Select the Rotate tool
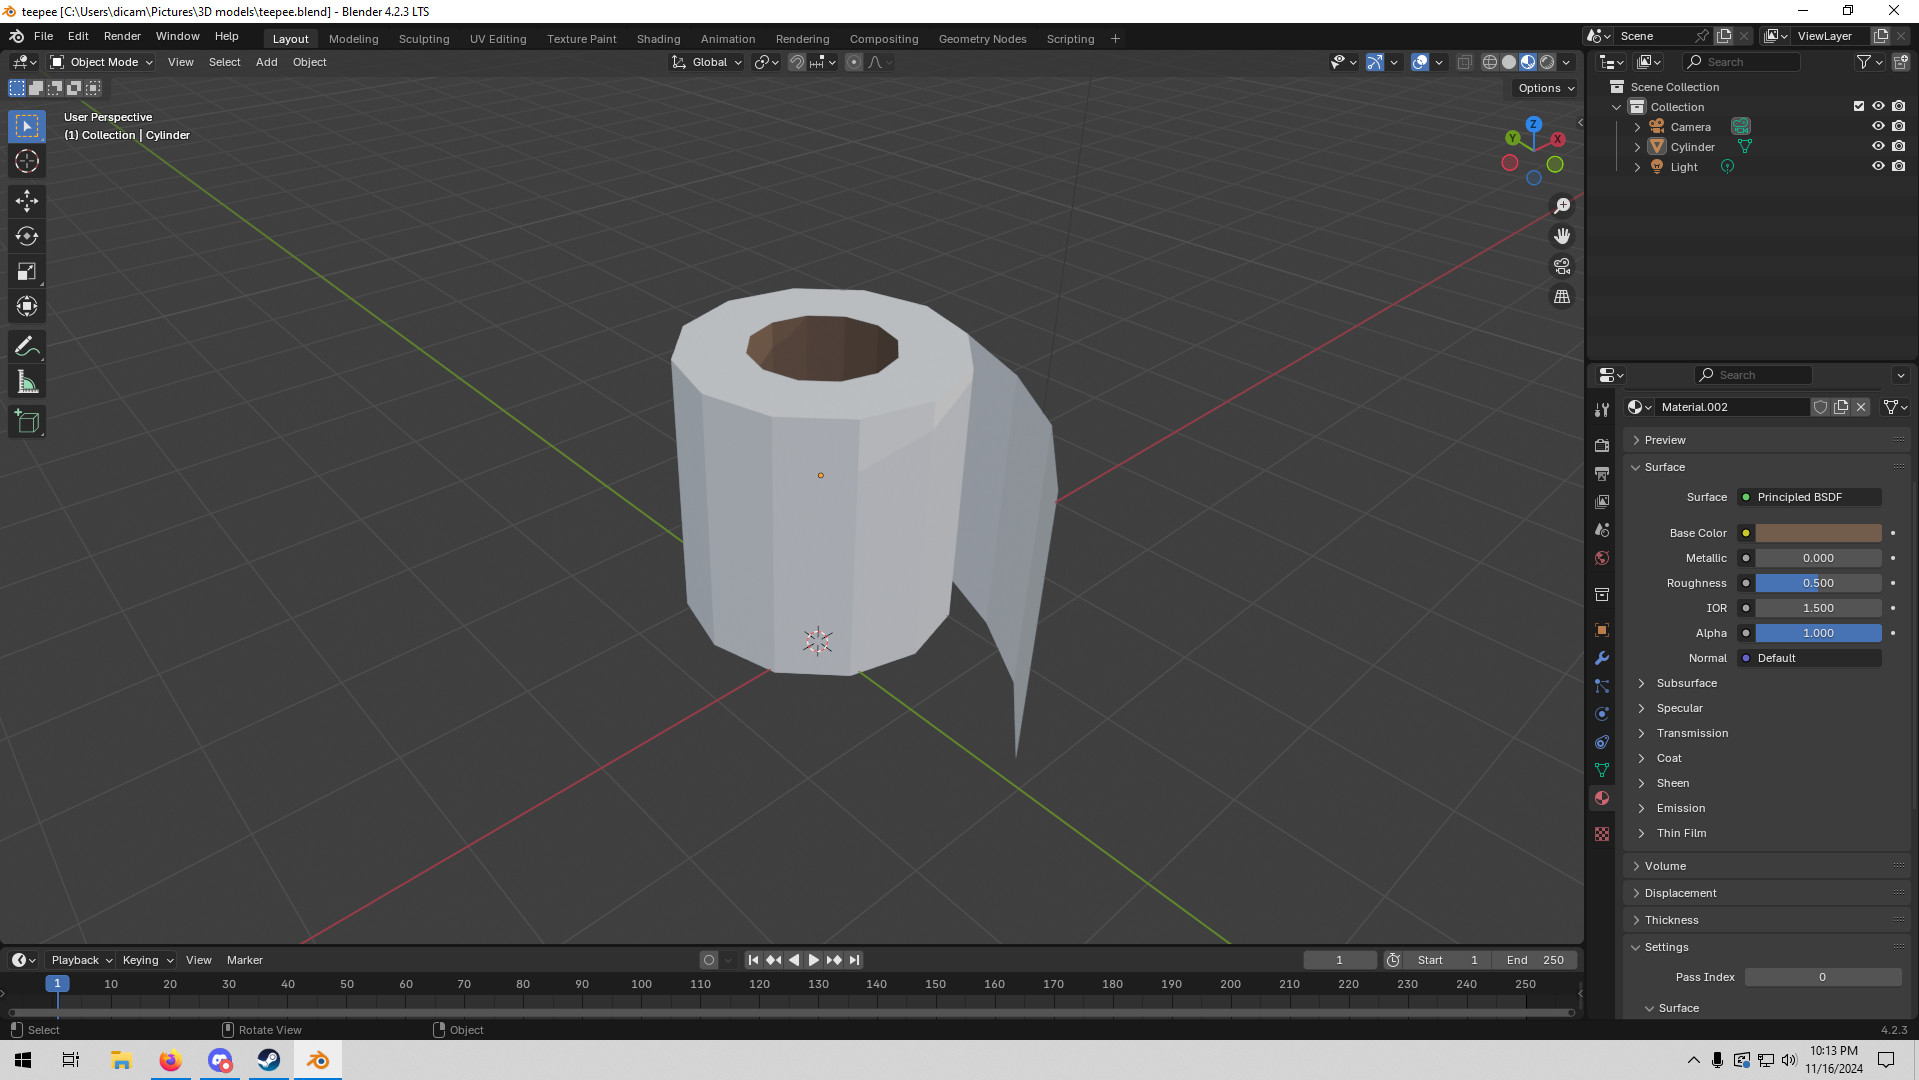Screen dimensions: 1919x1080 click(x=27, y=236)
